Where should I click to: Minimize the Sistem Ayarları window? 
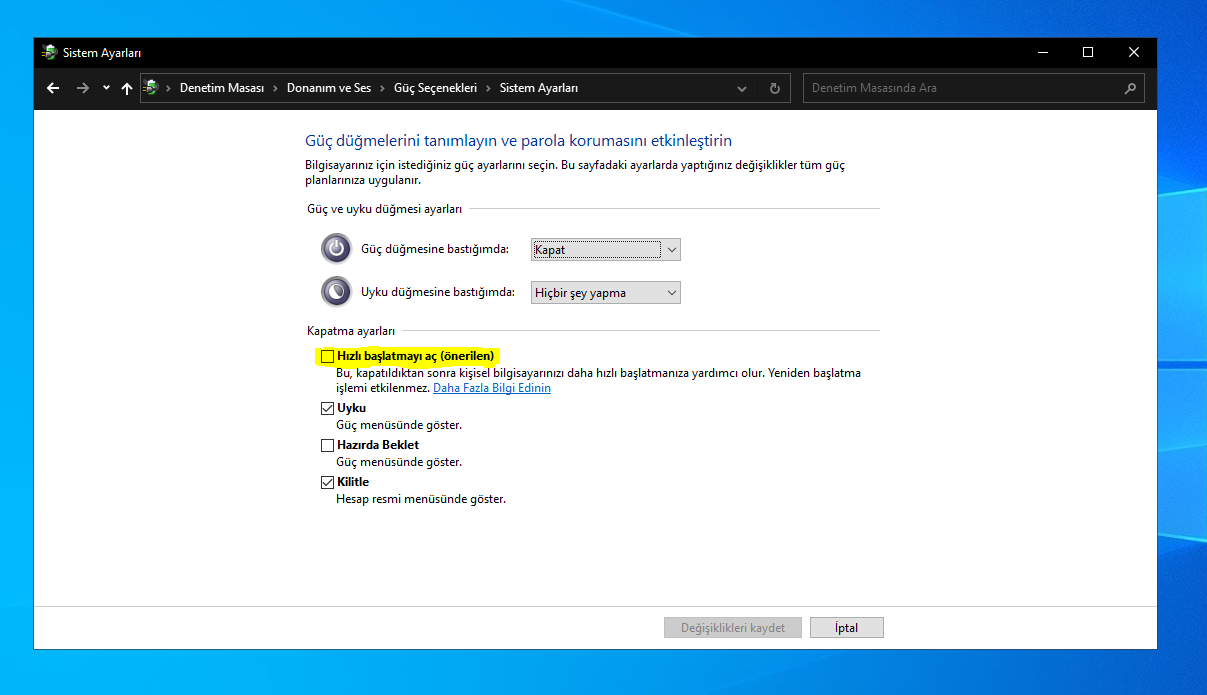[x=1042, y=52]
